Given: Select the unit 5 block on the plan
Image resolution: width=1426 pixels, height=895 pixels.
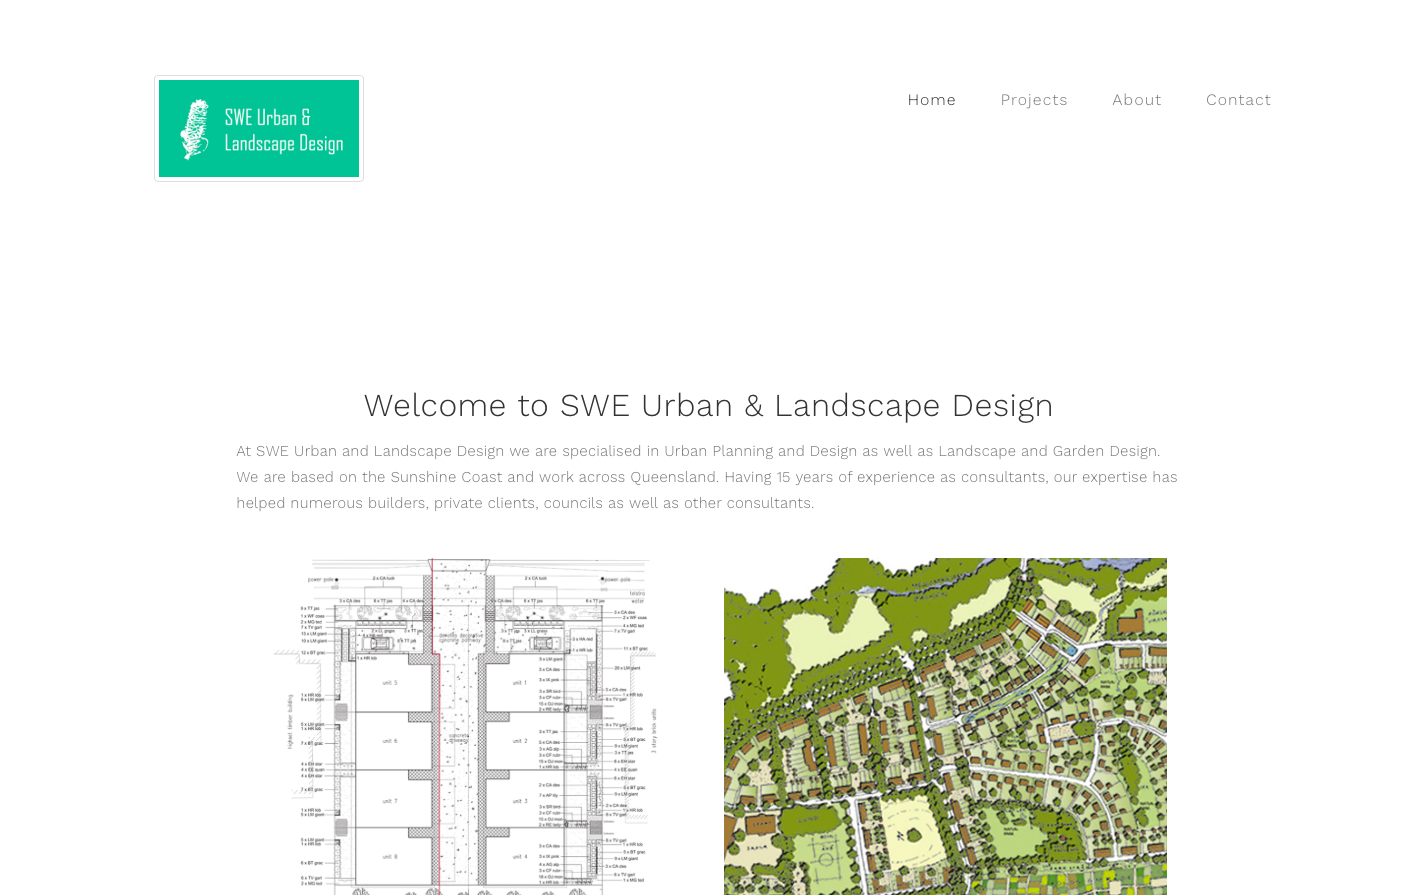Looking at the screenshot, I should click(390, 683).
